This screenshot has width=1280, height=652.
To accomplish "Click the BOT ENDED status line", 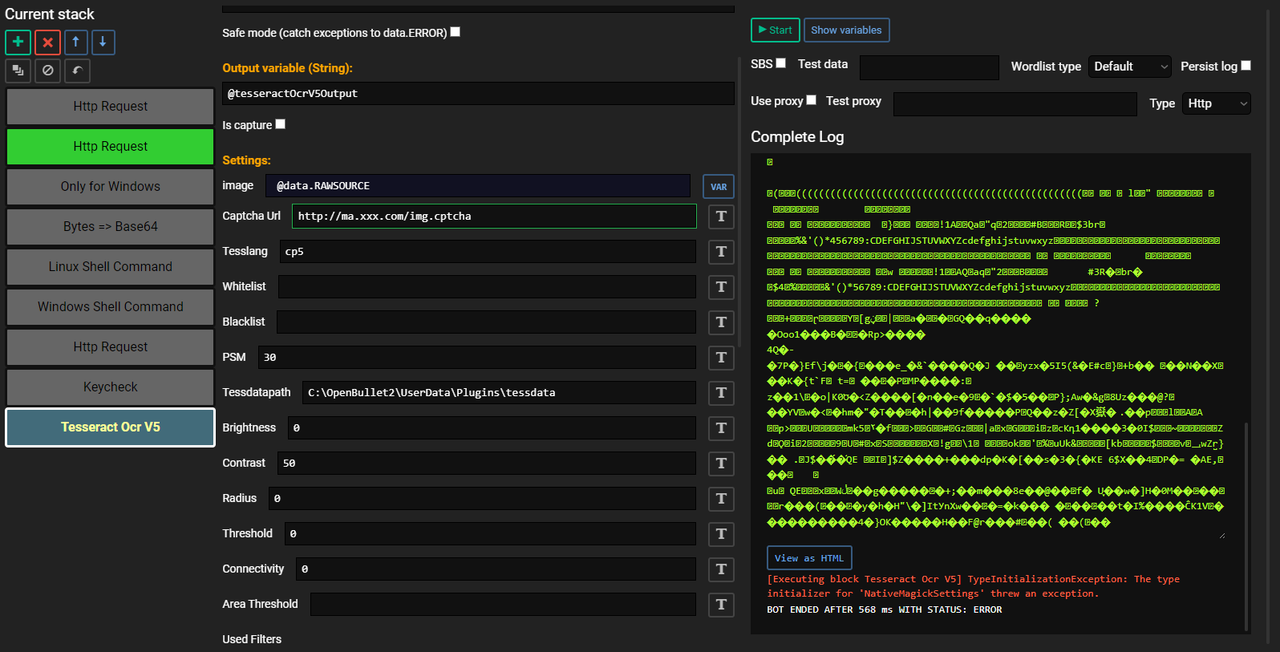I will coord(884,609).
